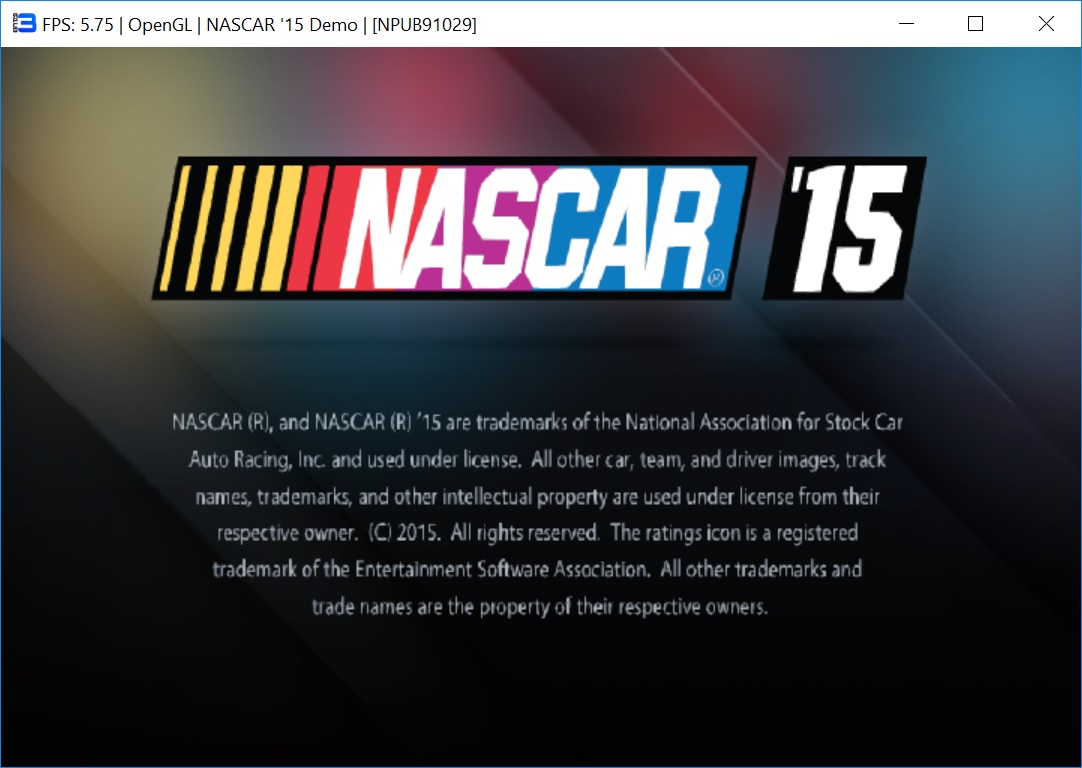Click the '15 logo block
1082x768 pixels.
(845, 228)
